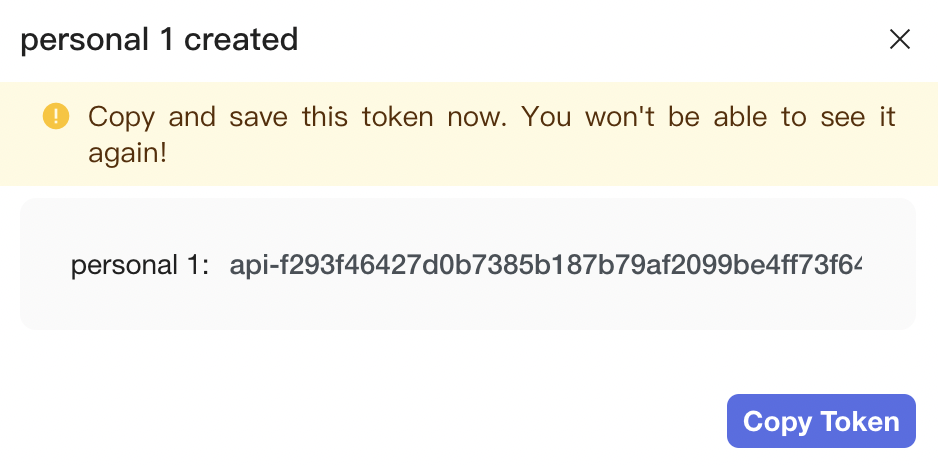Image resolution: width=938 pixels, height=466 pixels.
Task: Click the word 'created' in the title
Action: (x=241, y=39)
